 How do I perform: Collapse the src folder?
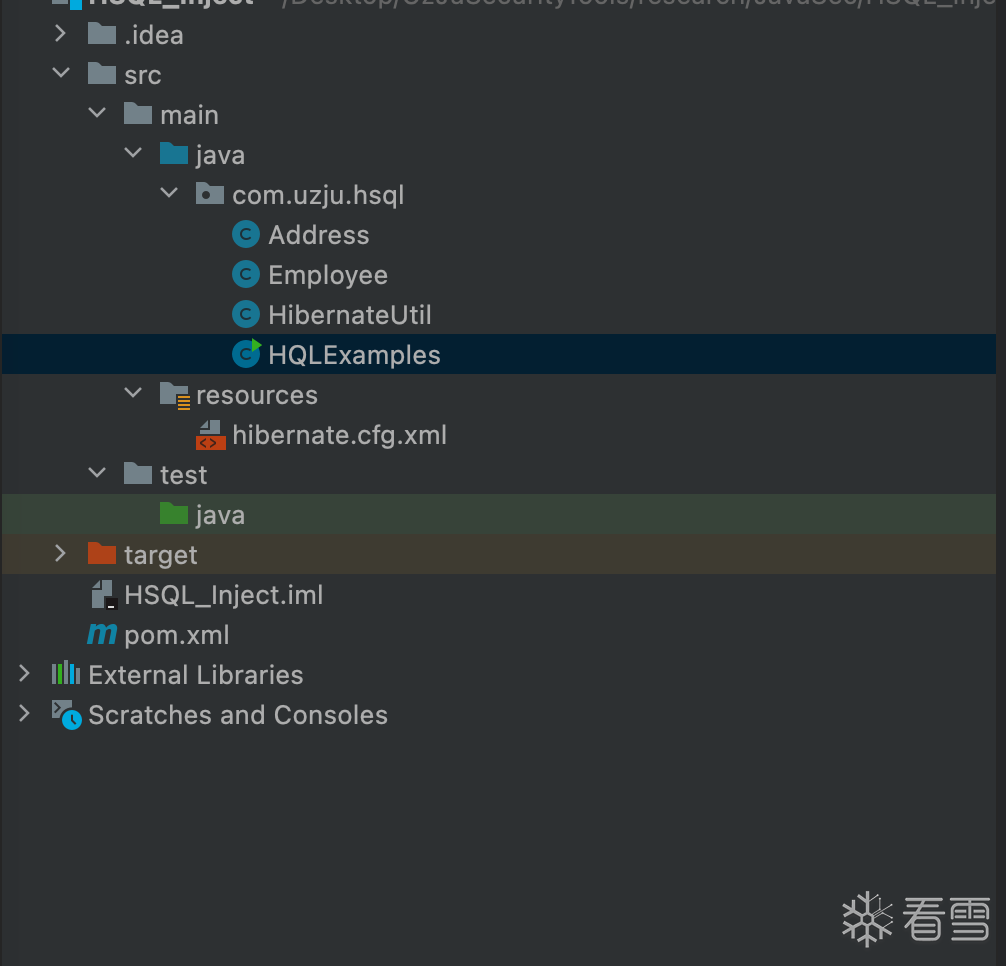[60, 75]
